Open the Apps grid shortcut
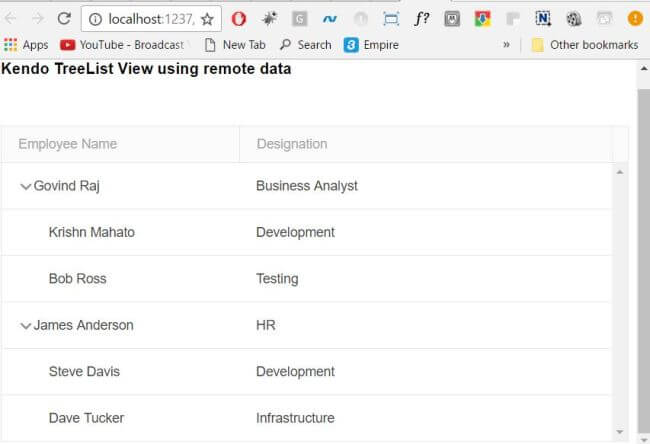The image size is (650, 444). (x=26, y=45)
